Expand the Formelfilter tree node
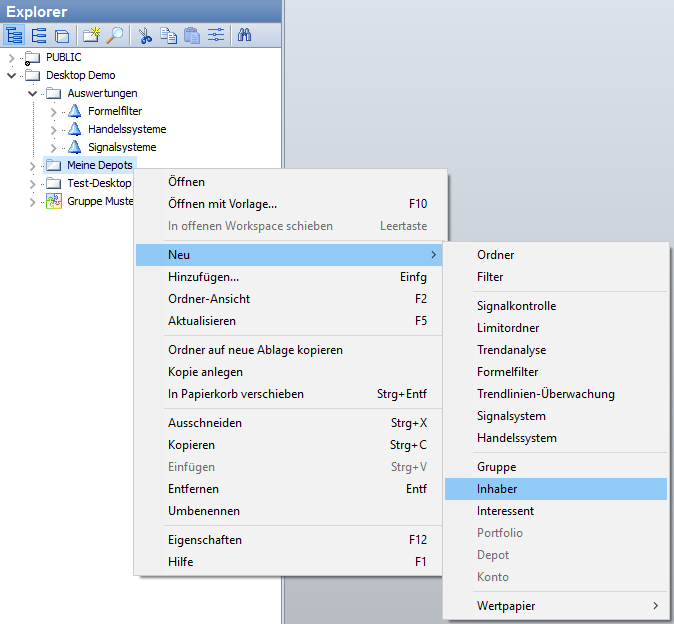 pos(53,111)
